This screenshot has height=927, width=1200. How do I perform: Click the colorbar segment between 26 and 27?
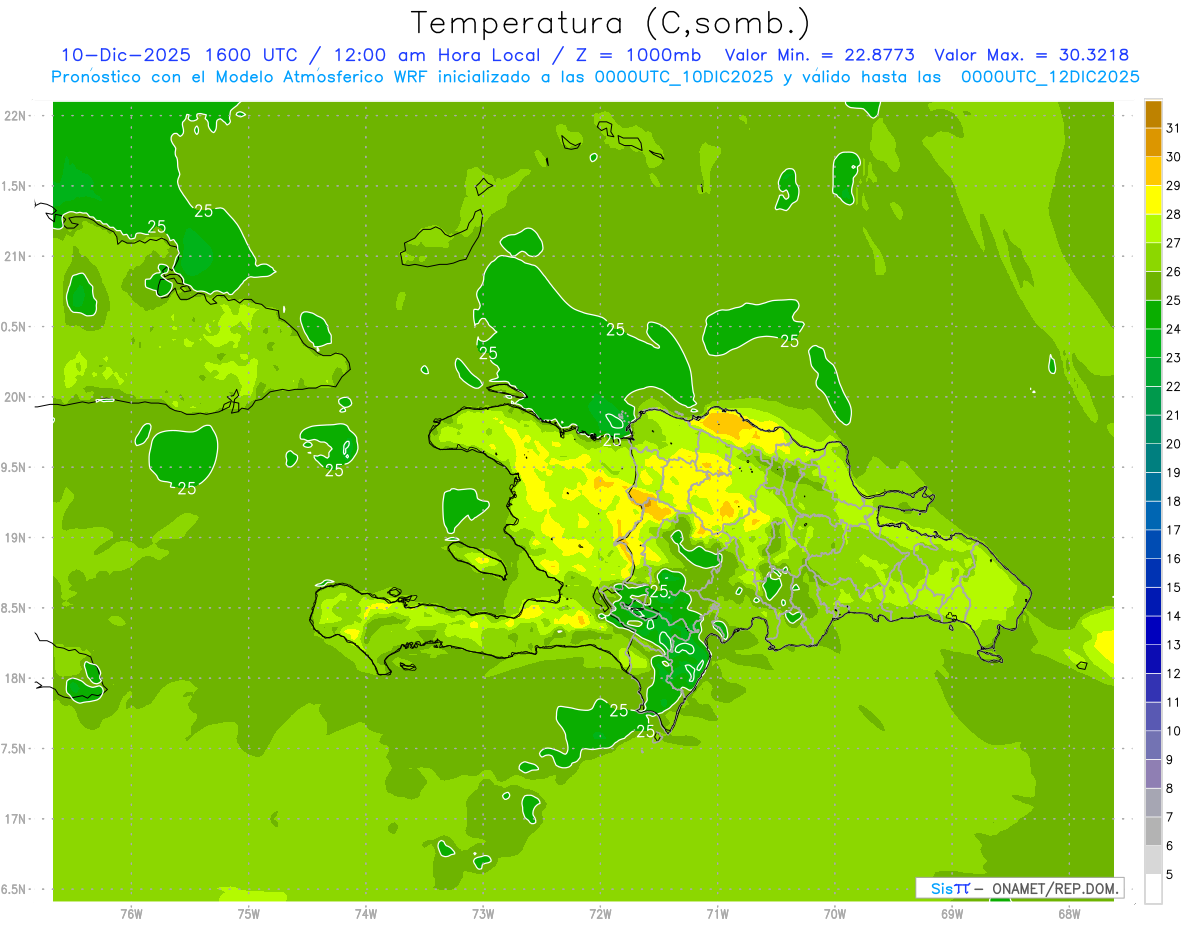tap(1153, 258)
